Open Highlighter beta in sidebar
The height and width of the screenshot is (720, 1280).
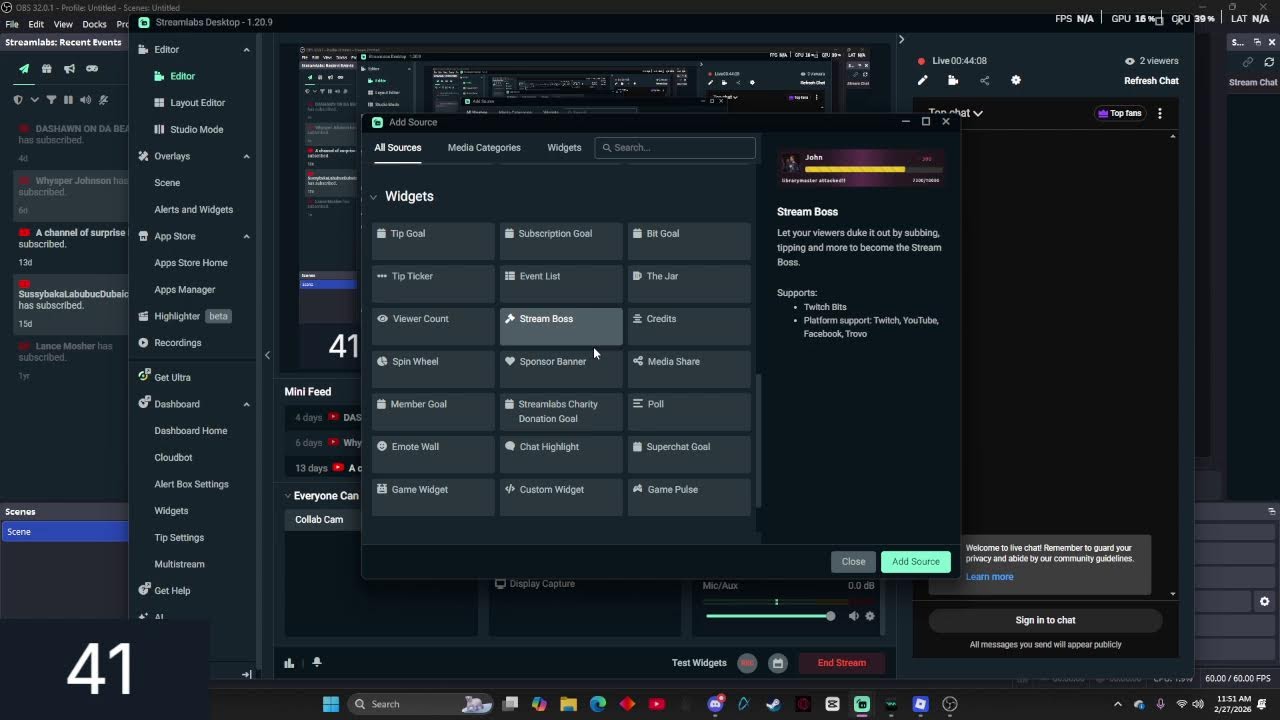click(185, 316)
